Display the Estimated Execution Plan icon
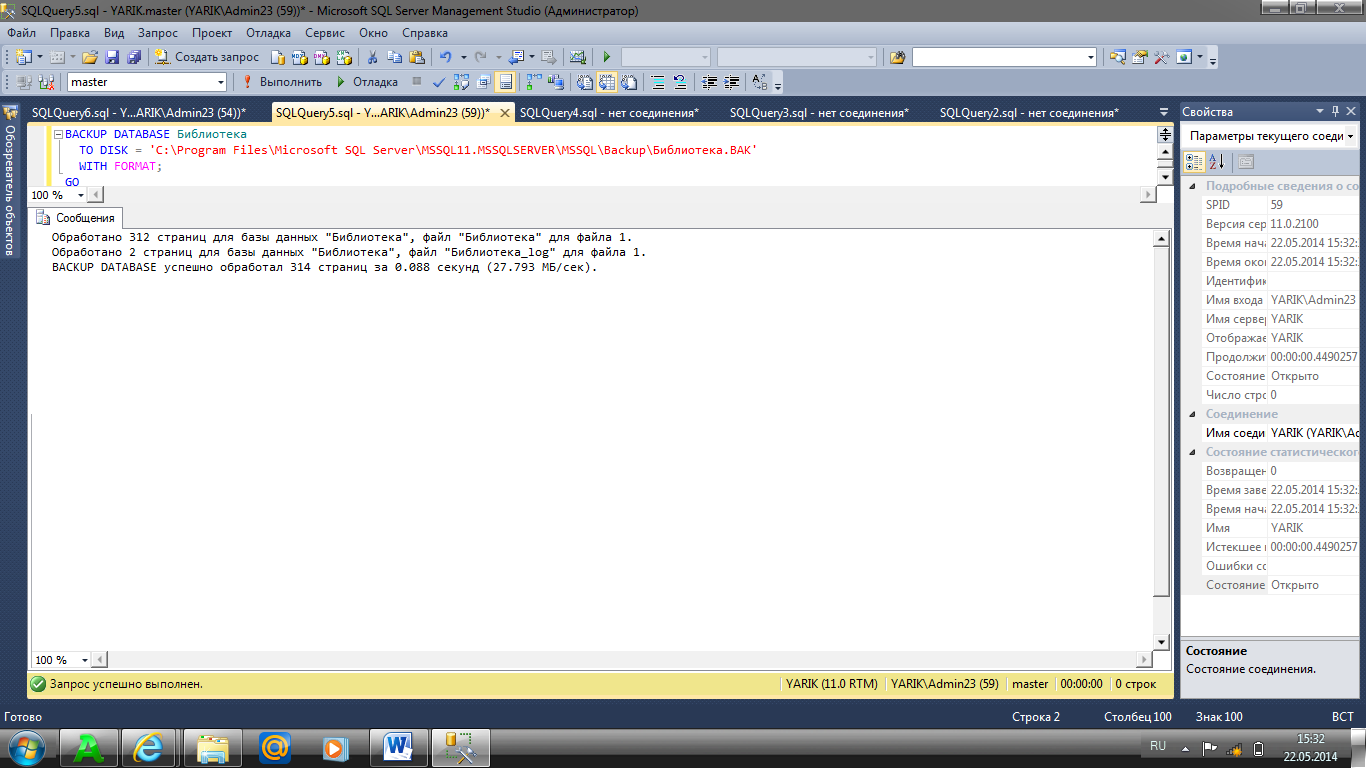1366x768 pixels. (x=461, y=82)
